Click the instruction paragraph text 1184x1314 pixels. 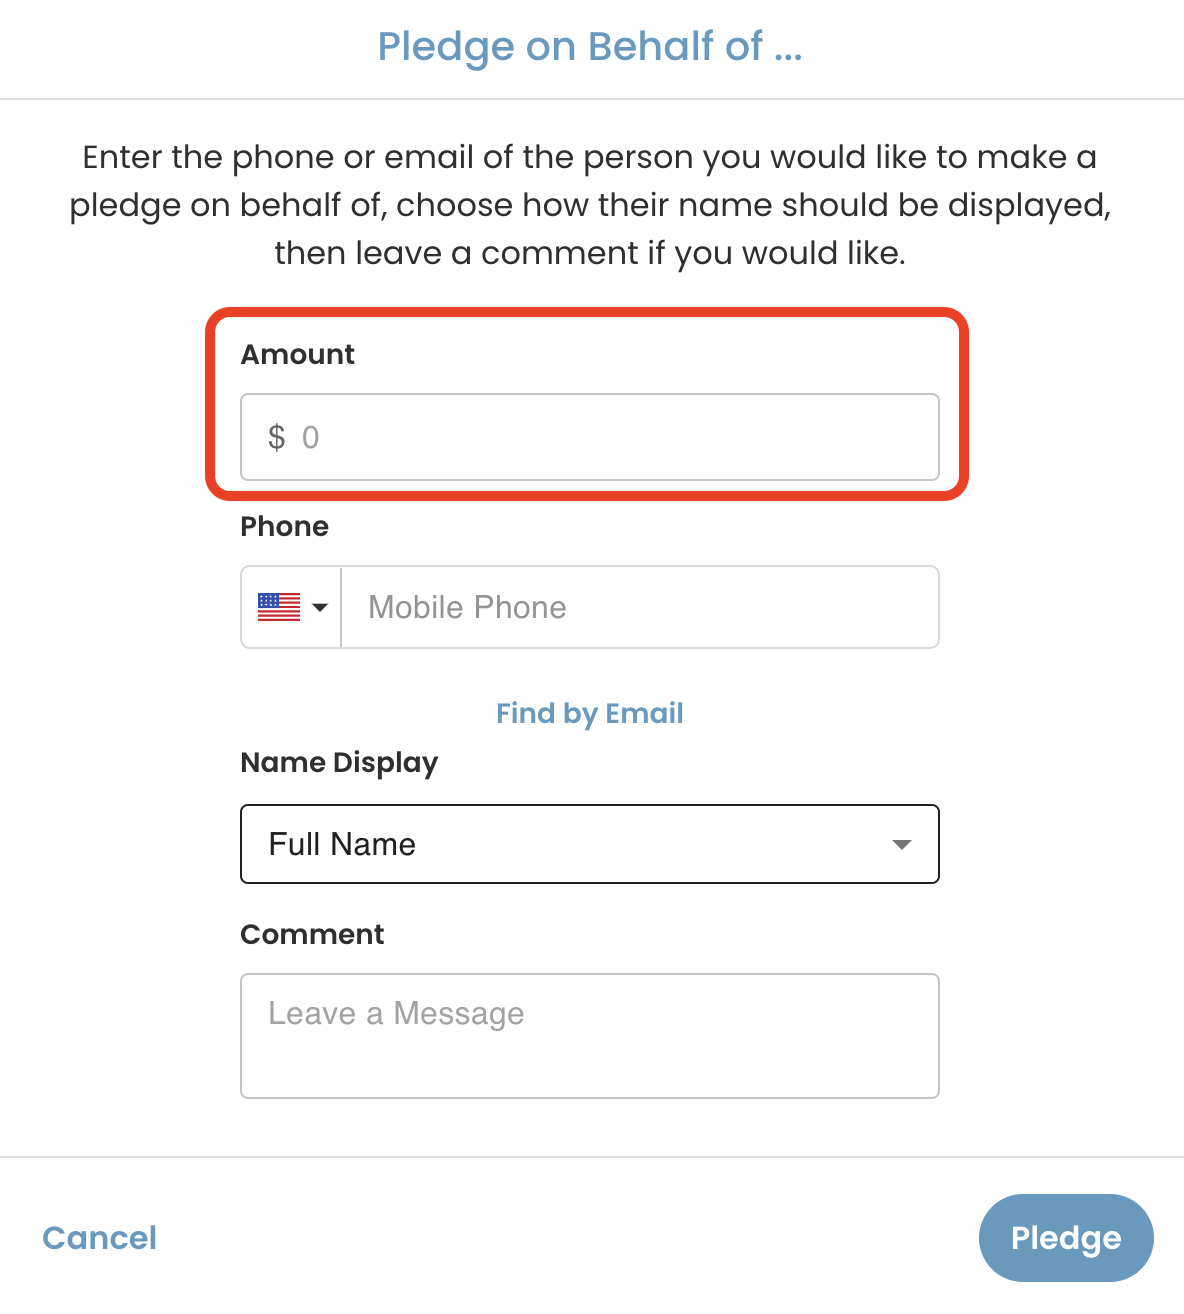(590, 205)
